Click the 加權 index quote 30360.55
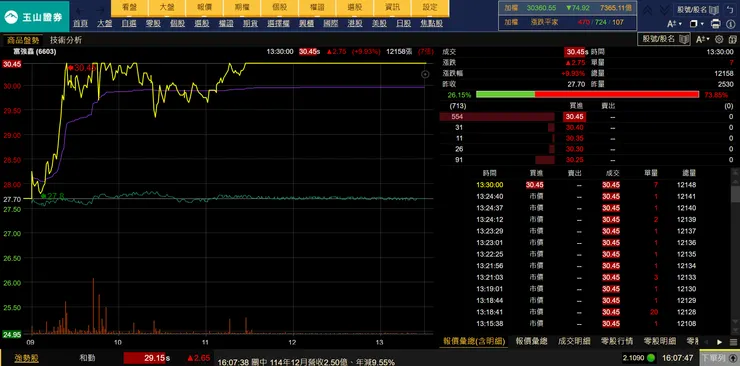Screen dimensions: 740x366 point(541,8)
